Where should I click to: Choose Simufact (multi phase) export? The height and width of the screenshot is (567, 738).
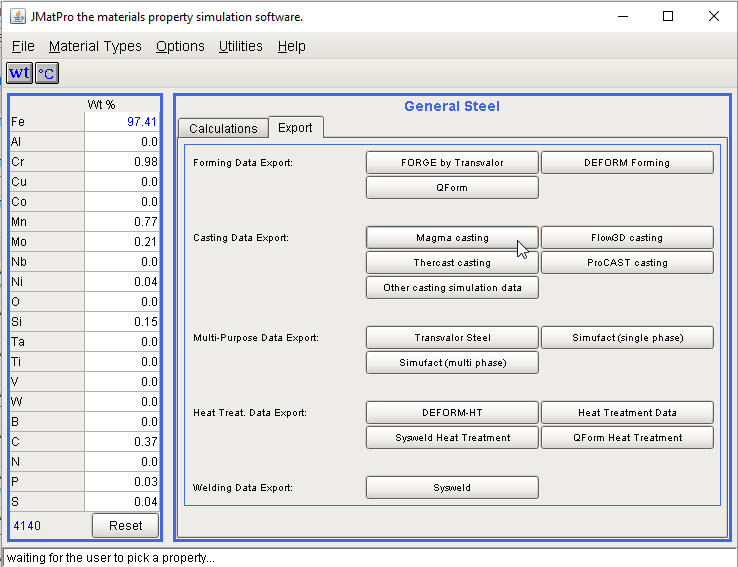click(x=452, y=362)
